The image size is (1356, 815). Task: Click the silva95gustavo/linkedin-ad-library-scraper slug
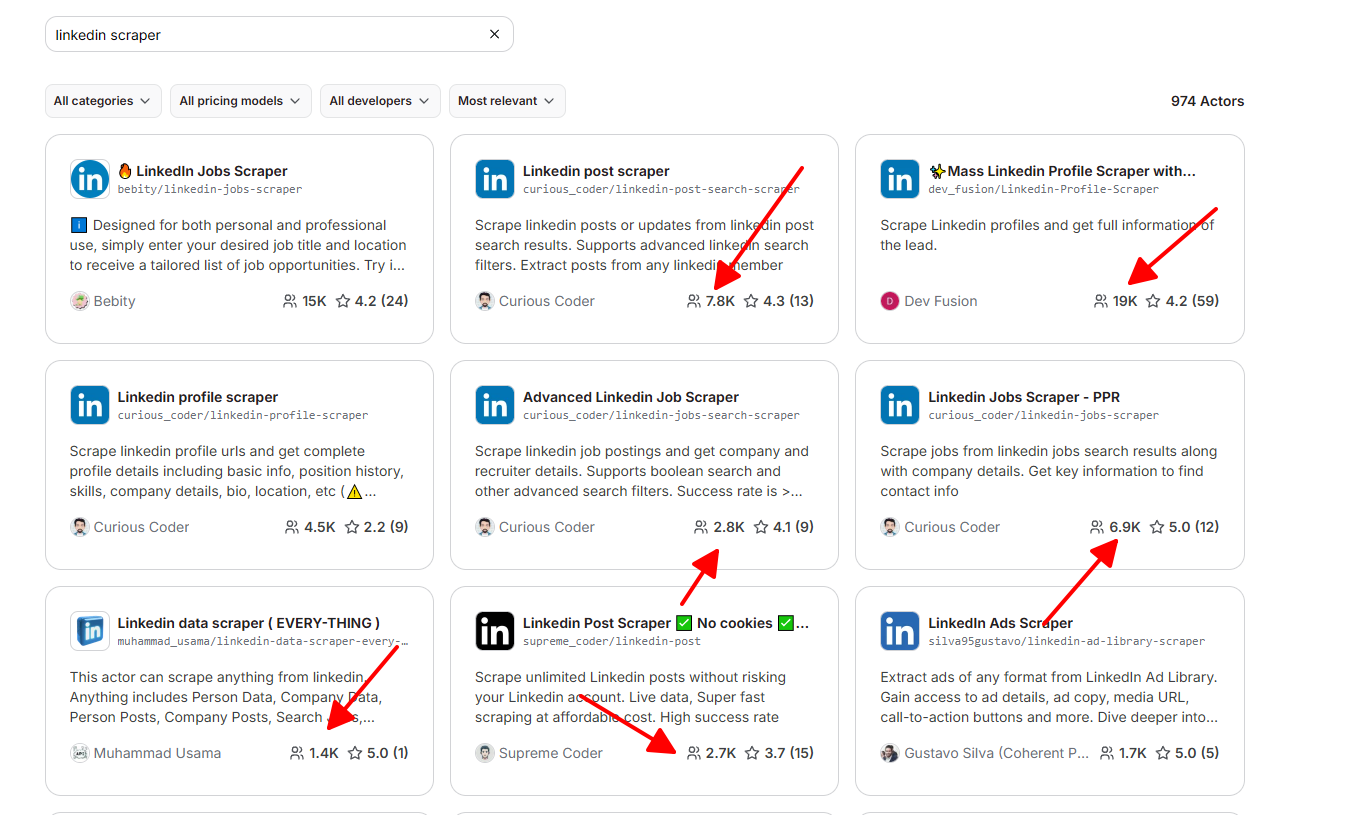point(1066,641)
